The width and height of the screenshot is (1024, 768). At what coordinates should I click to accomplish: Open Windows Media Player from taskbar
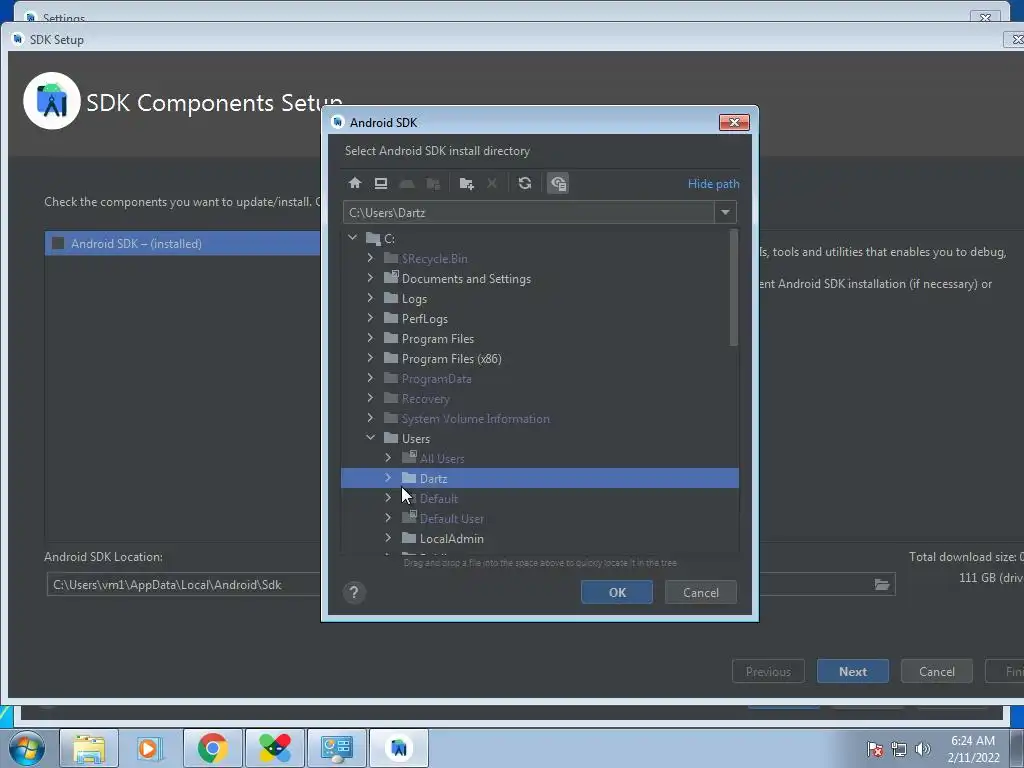pos(149,748)
